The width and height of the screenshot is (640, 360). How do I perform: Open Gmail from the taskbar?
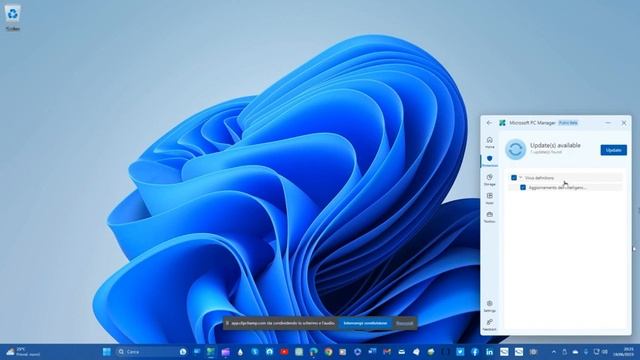[x=387, y=351]
